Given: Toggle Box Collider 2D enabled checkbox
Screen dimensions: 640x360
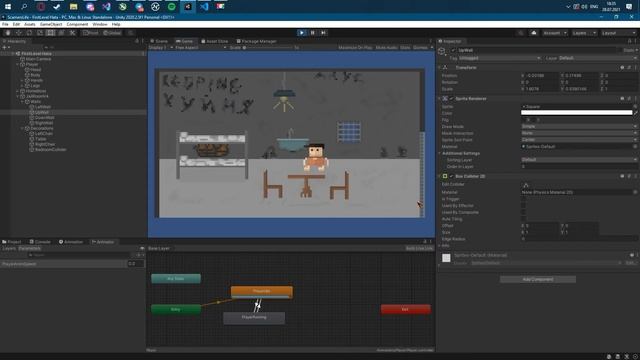Looking at the screenshot, I should click(451, 176).
